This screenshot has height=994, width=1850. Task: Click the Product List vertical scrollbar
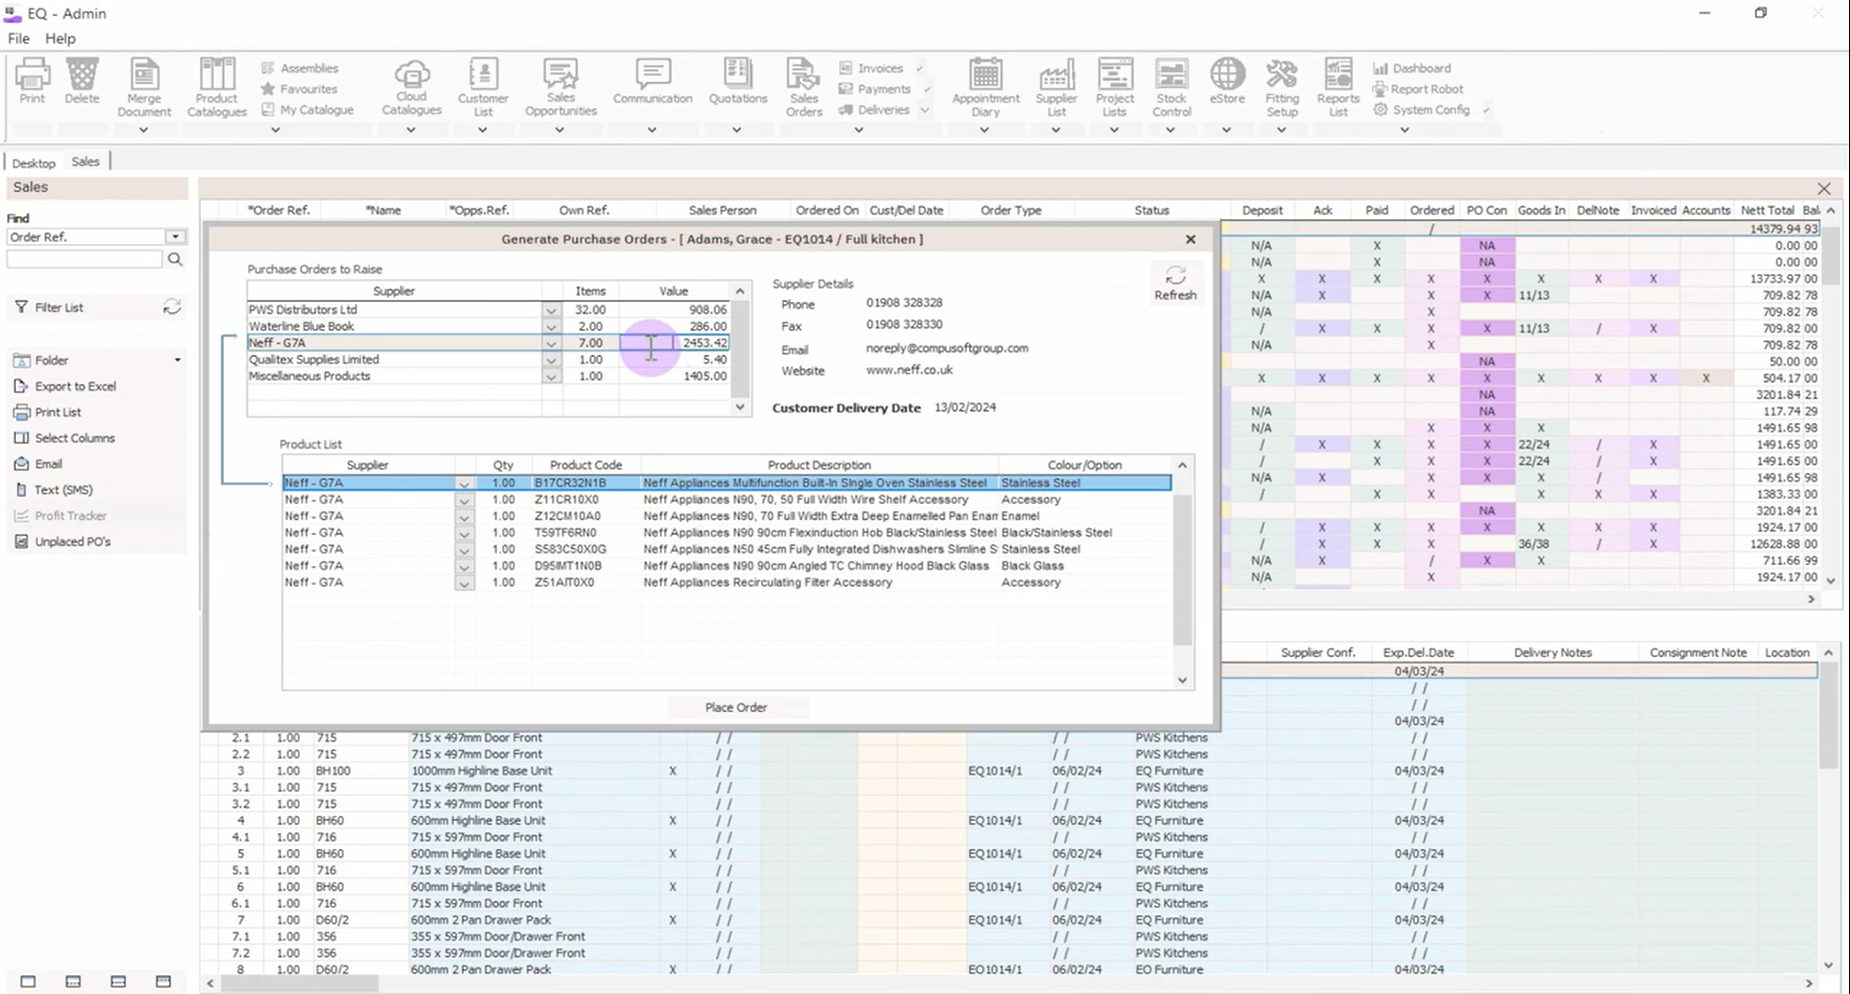(x=1182, y=572)
